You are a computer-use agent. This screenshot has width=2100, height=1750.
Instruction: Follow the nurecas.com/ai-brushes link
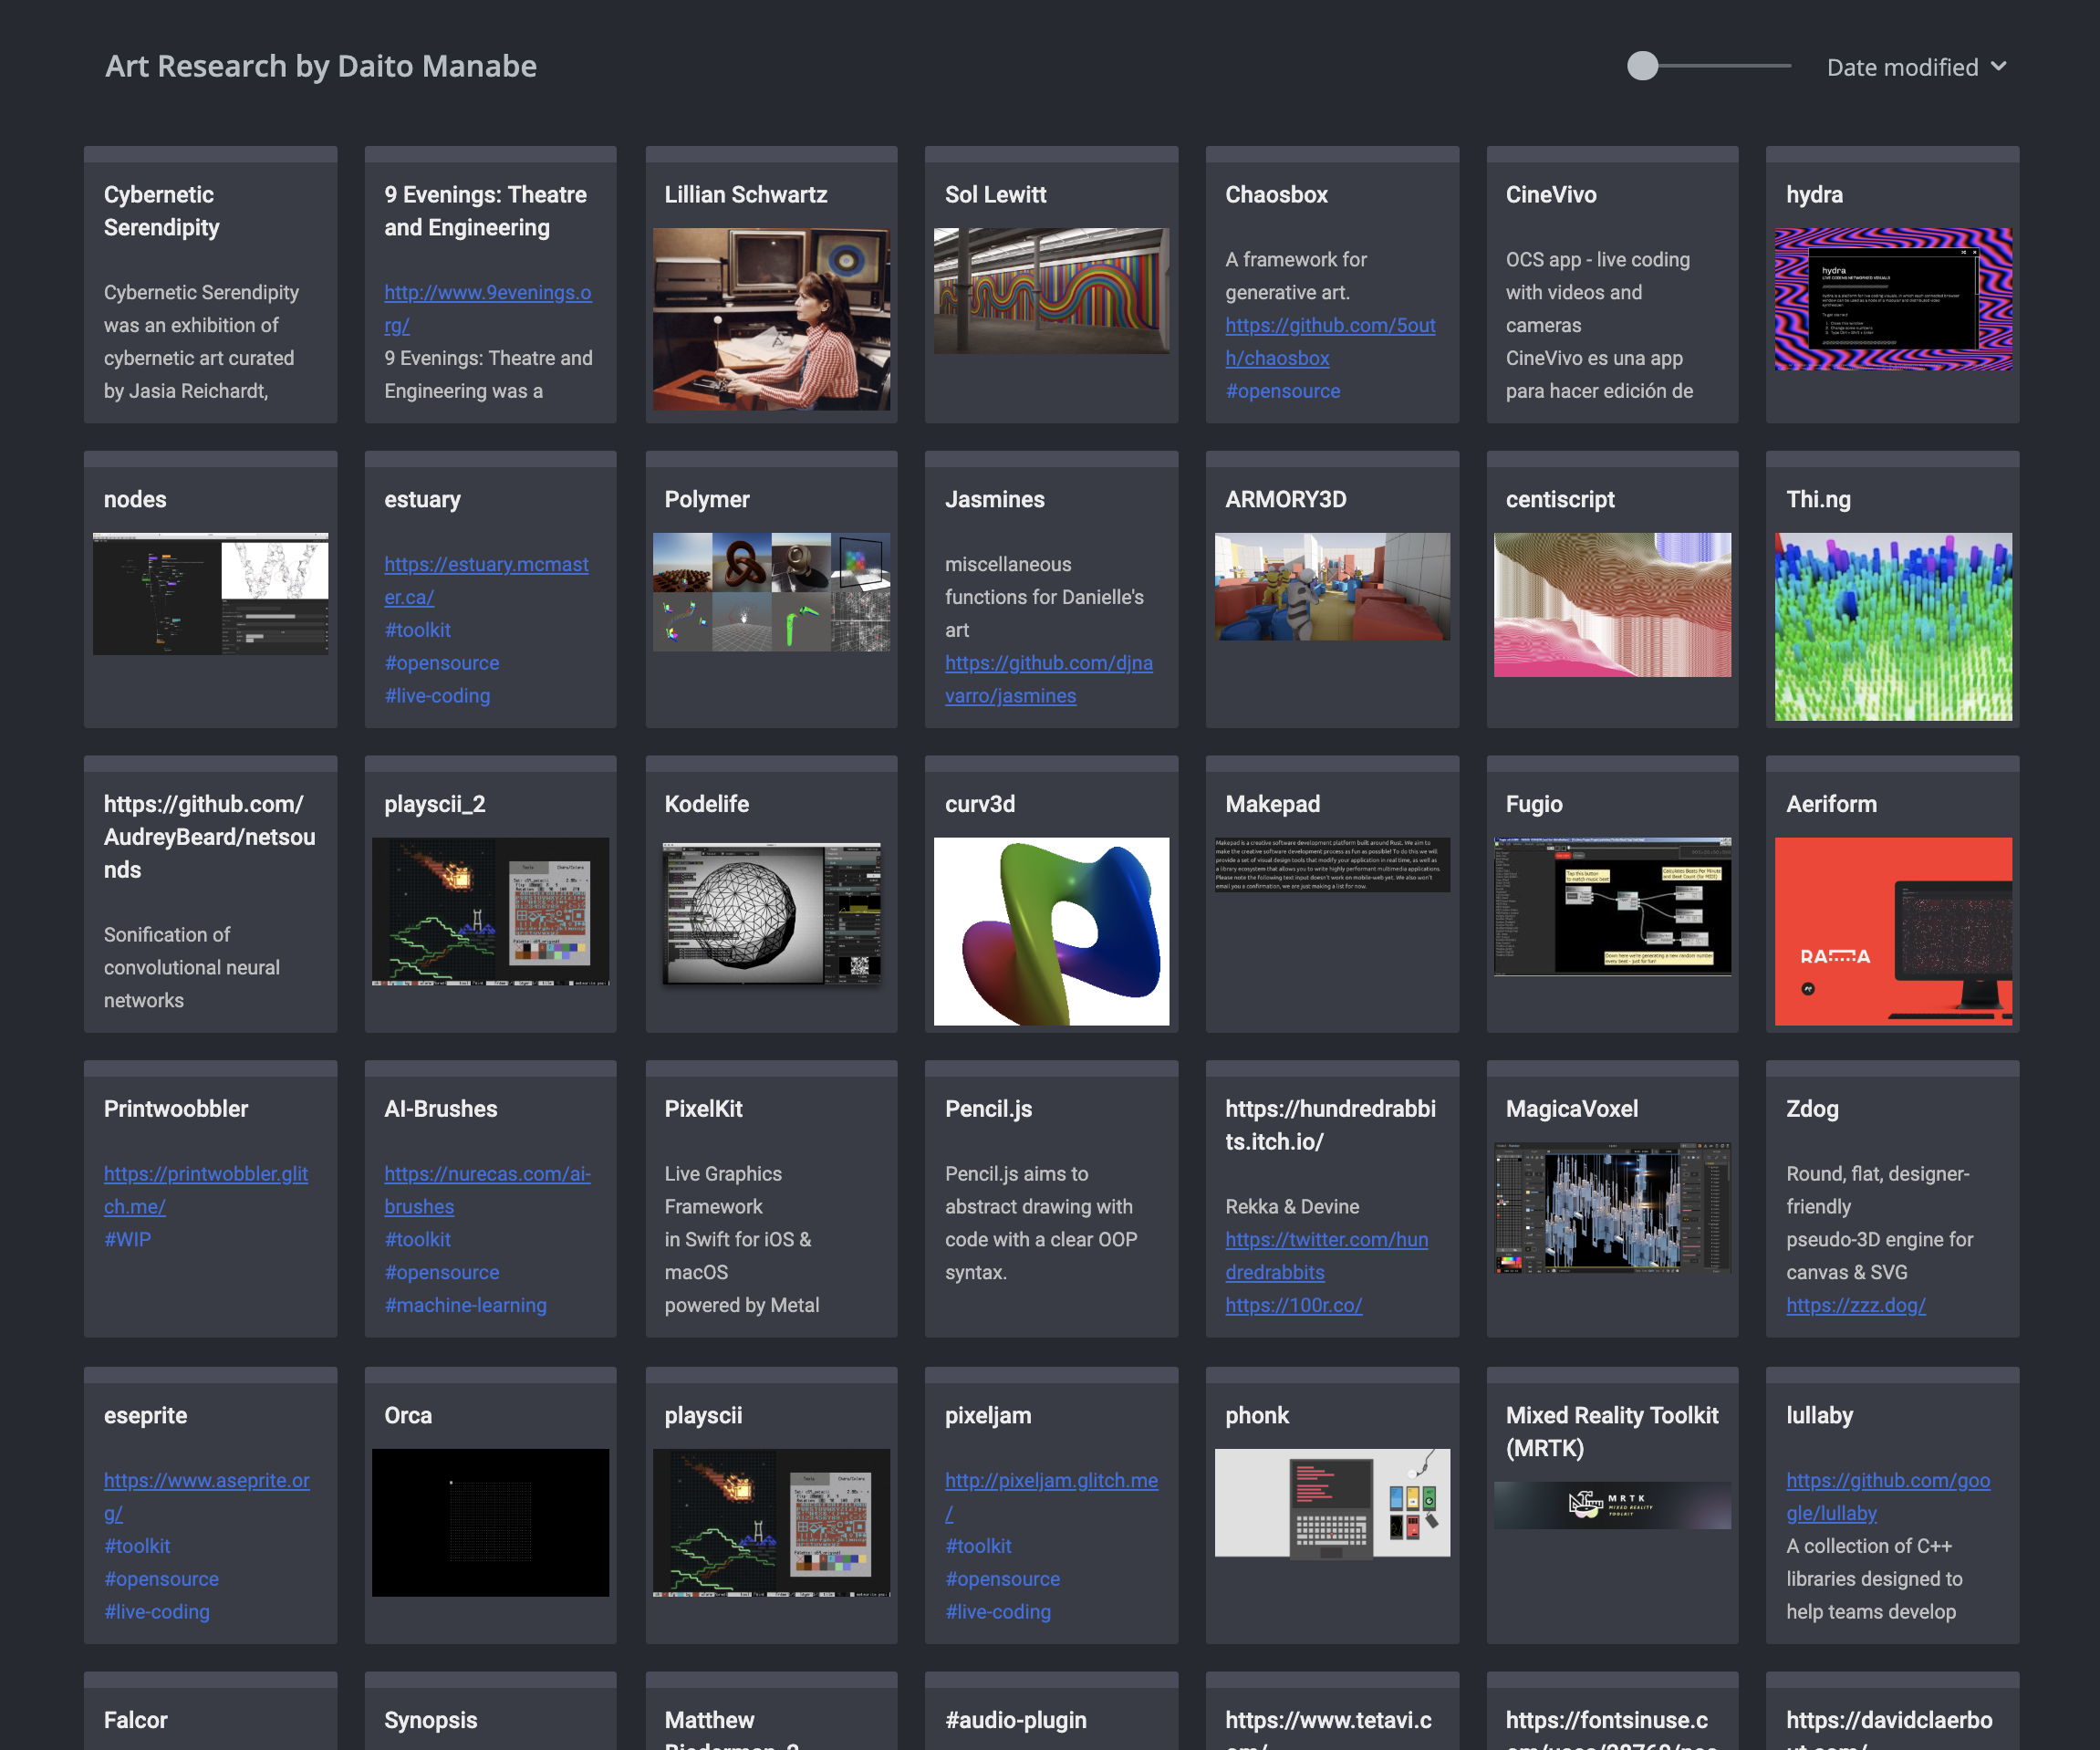pos(487,1191)
